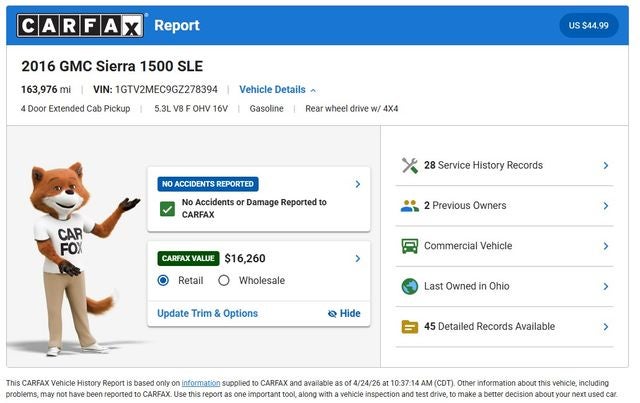The height and width of the screenshot is (403, 640).
Task: Click the wrench service history icon
Action: click(409, 166)
